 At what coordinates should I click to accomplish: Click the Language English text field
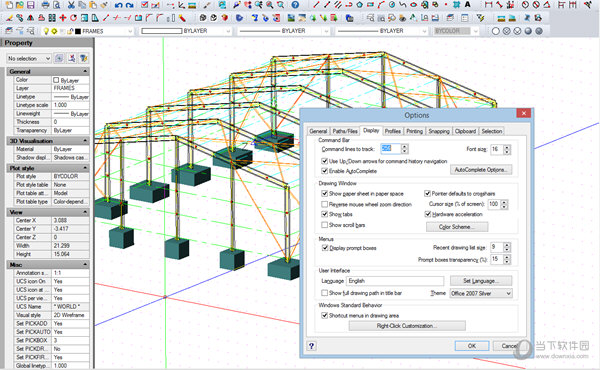click(x=395, y=281)
